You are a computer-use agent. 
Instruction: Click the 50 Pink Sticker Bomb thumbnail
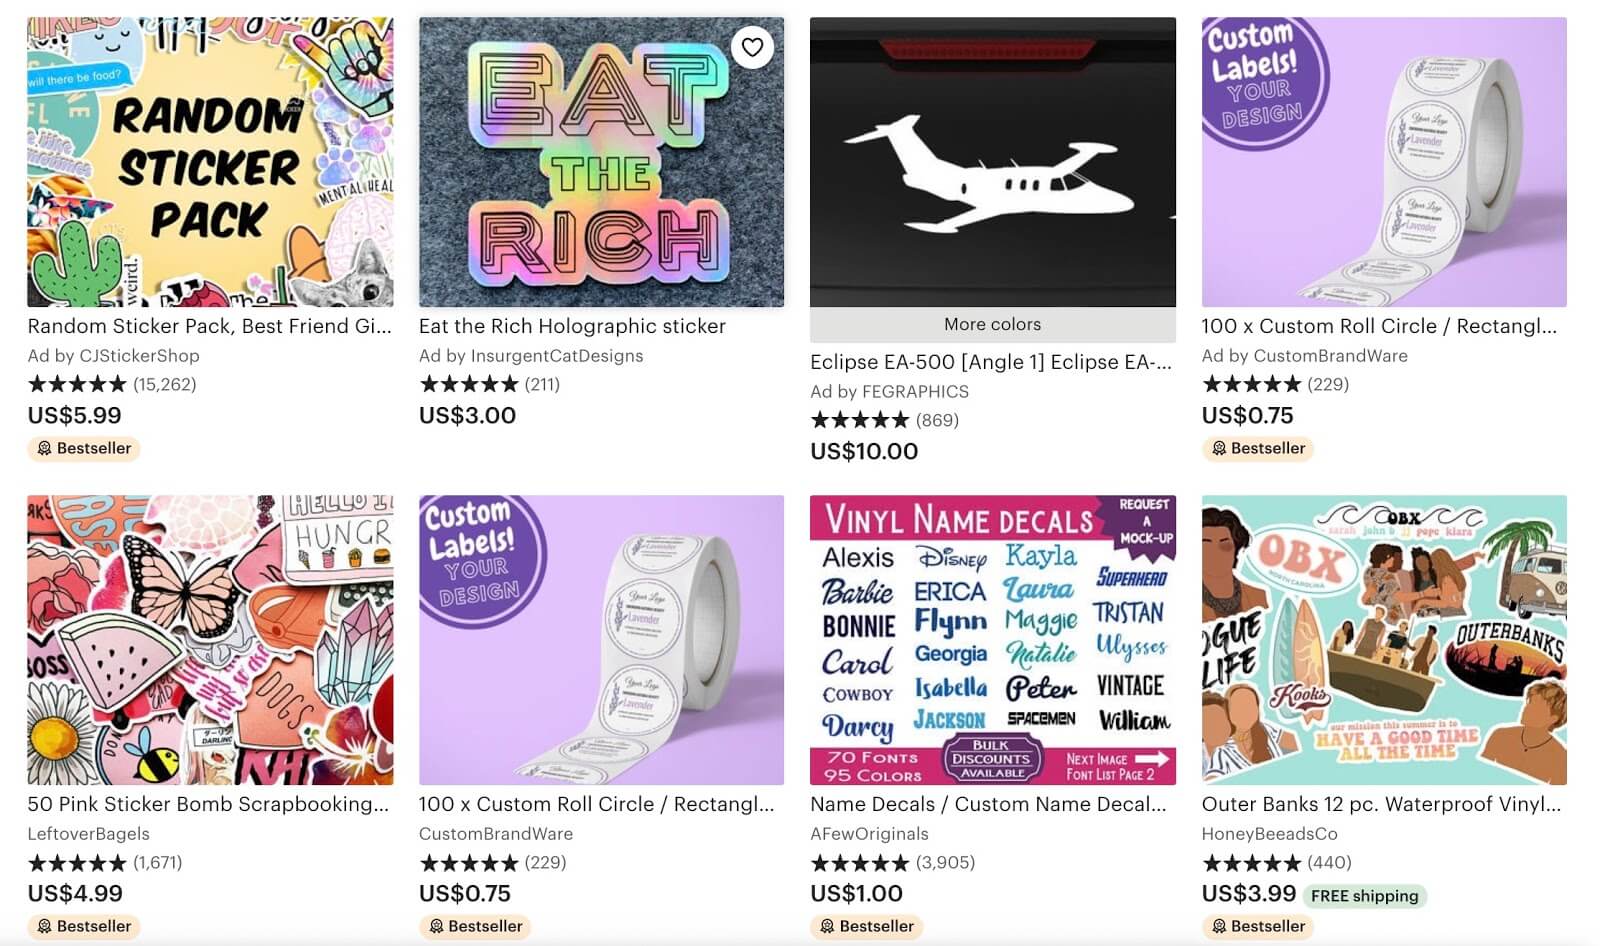tap(210, 640)
